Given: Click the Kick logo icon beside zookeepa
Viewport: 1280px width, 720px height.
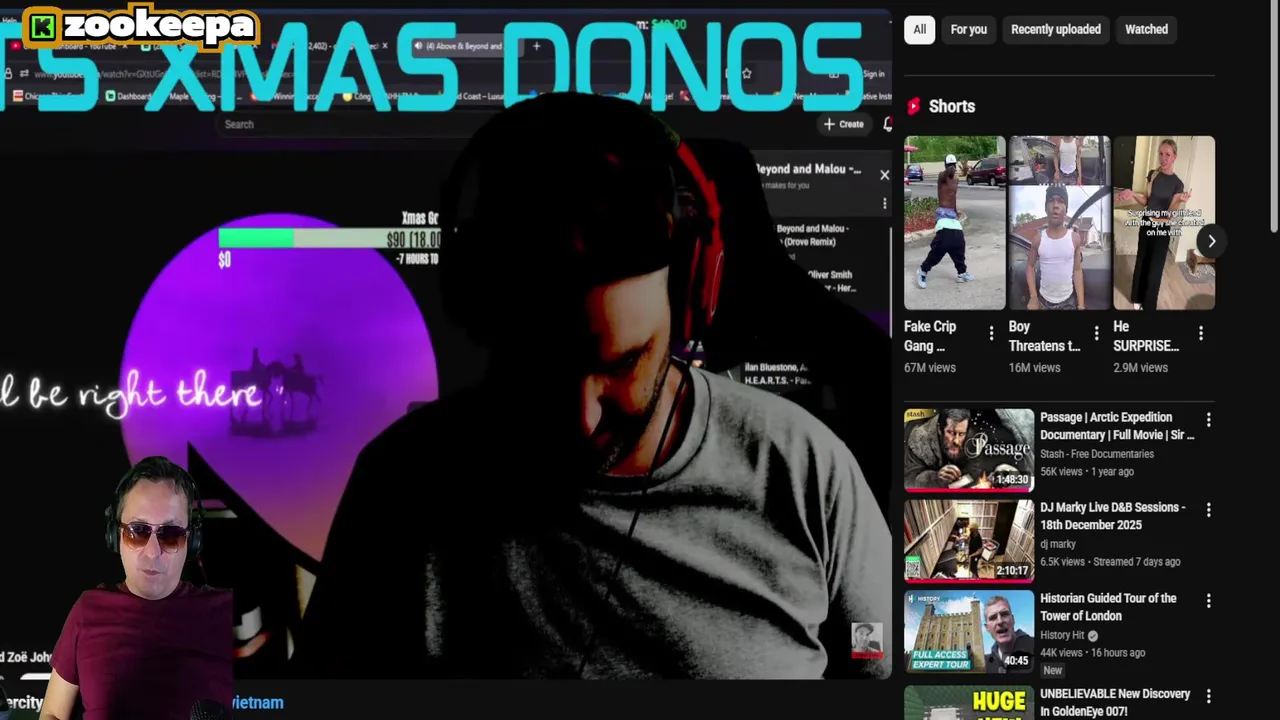Looking at the screenshot, I should pos(43,27).
